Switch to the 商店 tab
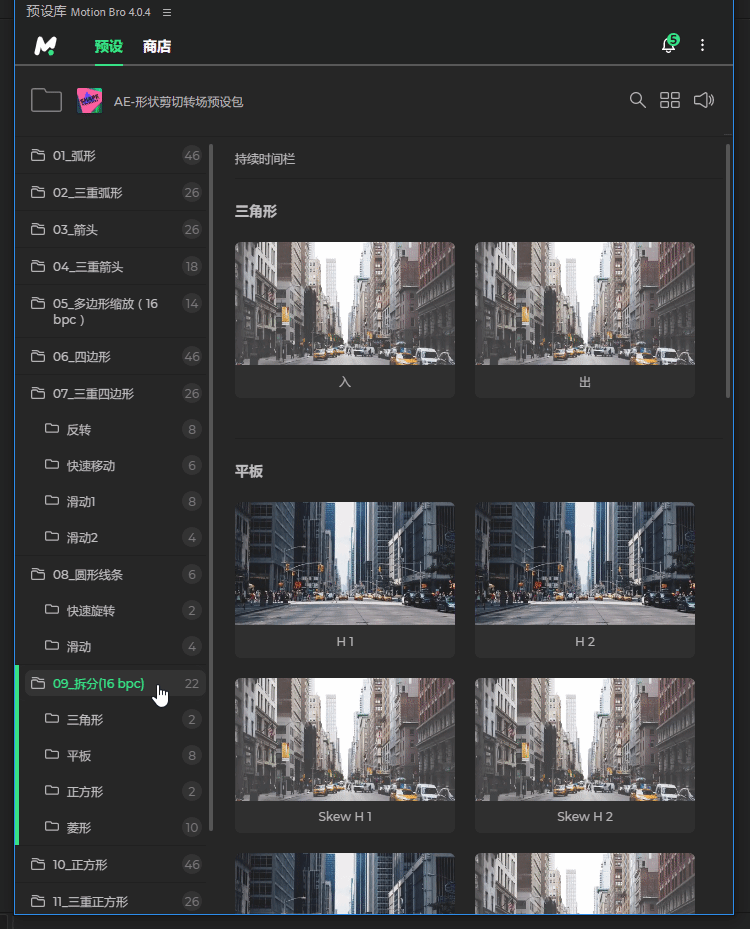Image resolution: width=750 pixels, height=929 pixels. (x=157, y=46)
